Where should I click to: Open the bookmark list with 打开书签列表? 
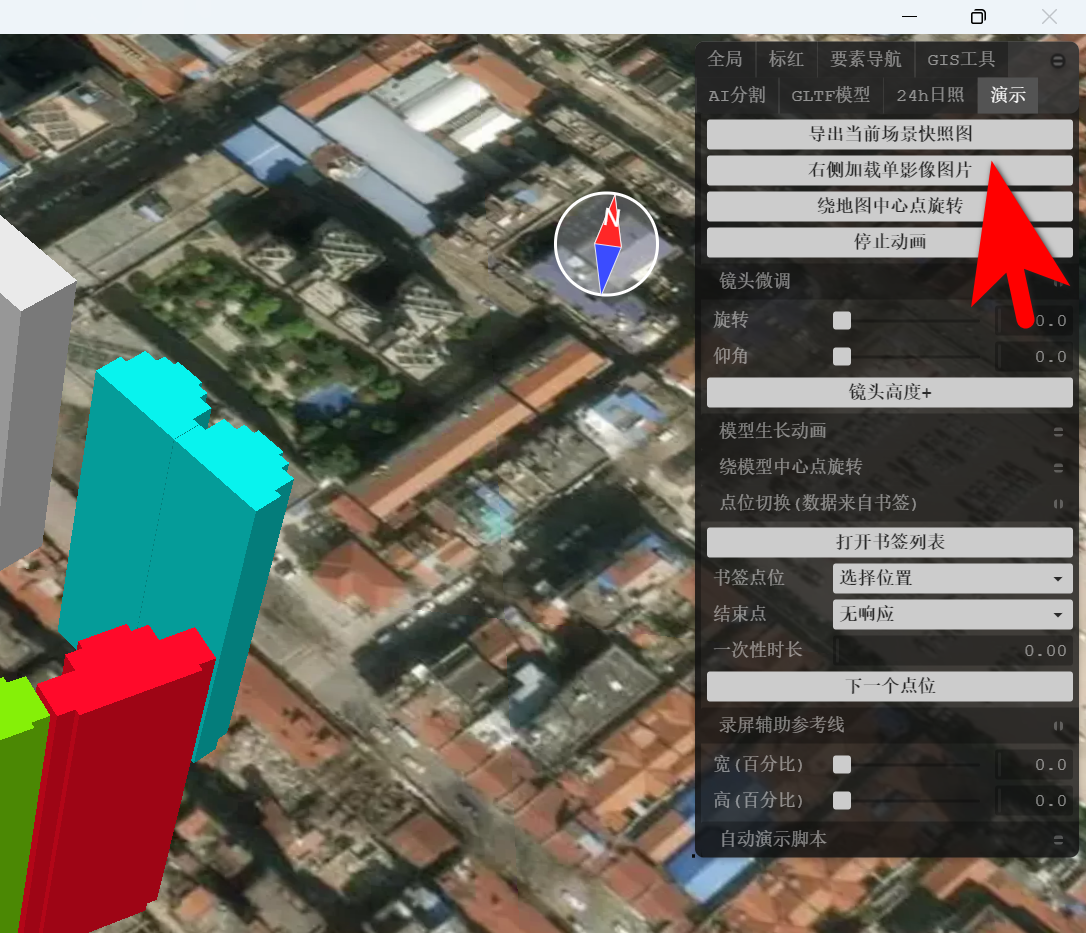click(889, 542)
